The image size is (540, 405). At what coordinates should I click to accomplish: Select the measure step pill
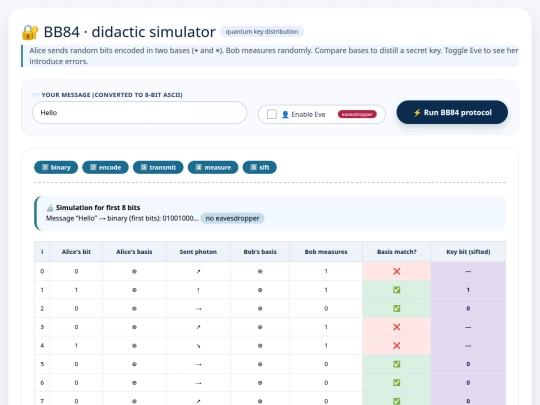click(213, 167)
